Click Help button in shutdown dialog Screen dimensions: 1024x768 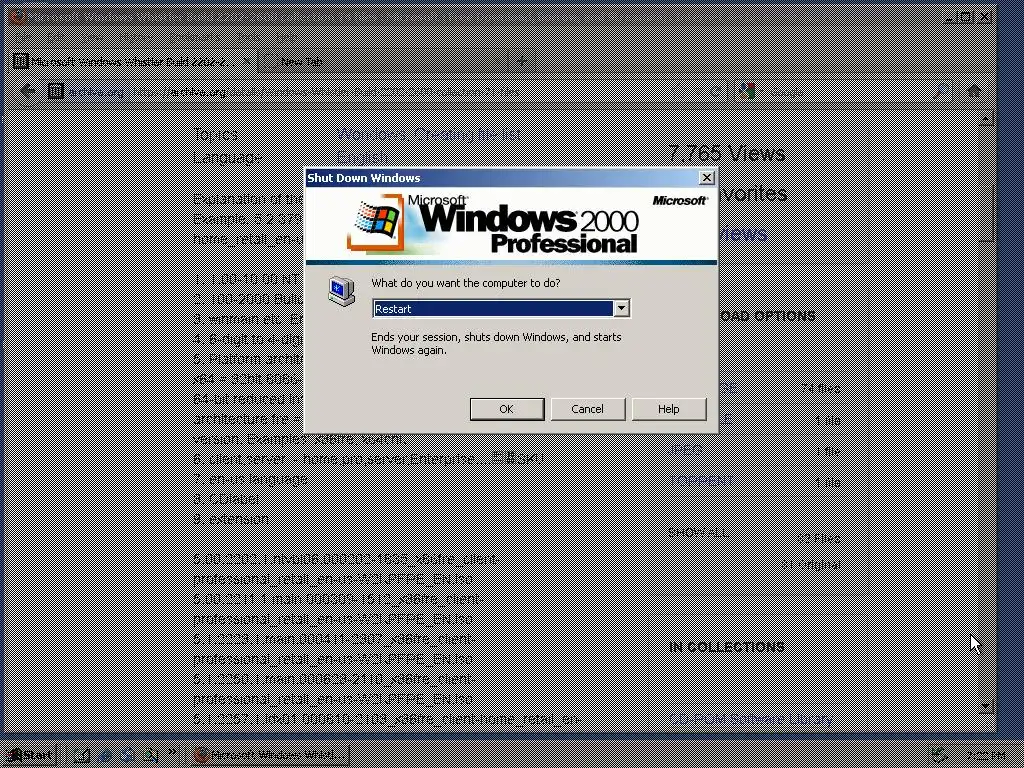[668, 409]
